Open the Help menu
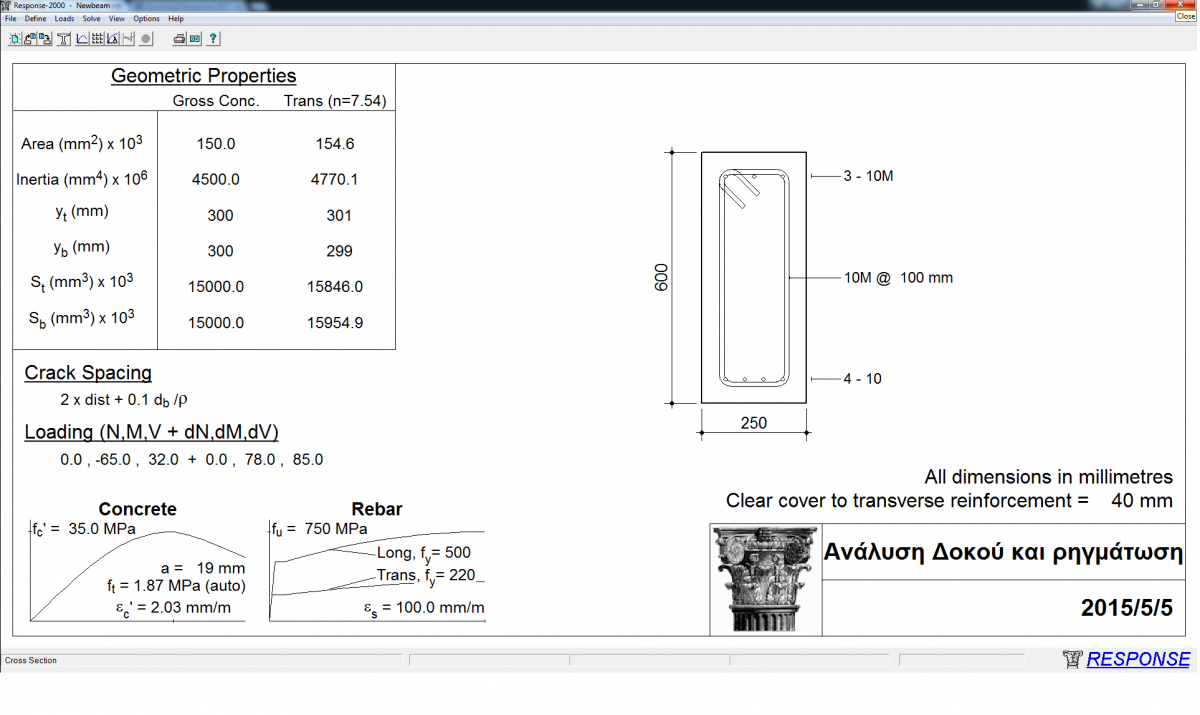Image resolution: width=1200 pixels, height=715 pixels. click(176, 18)
